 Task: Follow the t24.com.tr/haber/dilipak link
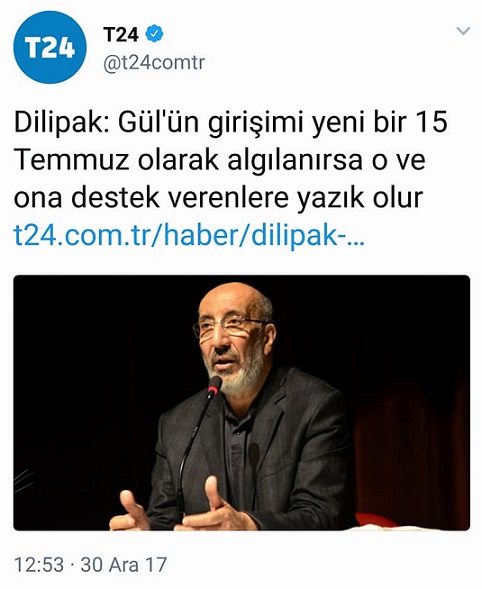coord(189,236)
